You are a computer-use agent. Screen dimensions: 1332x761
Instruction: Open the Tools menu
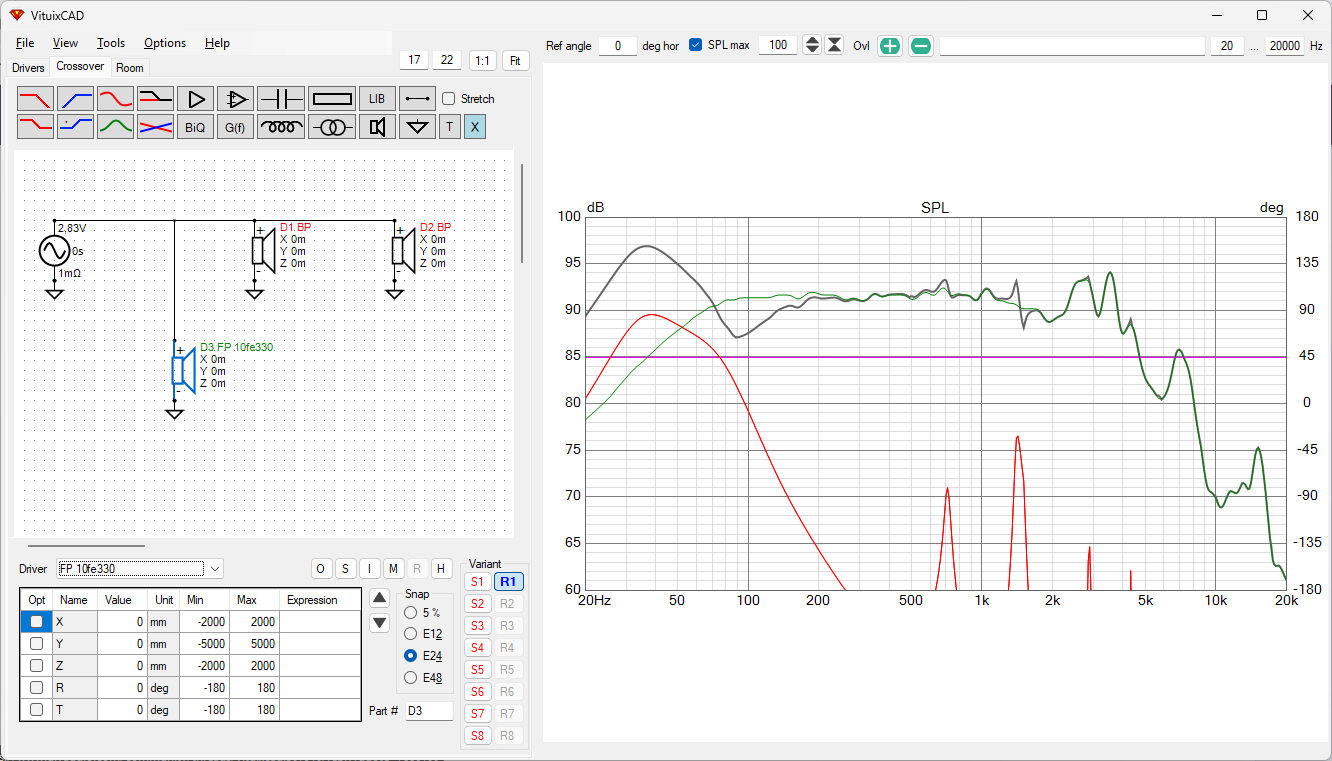[111, 43]
